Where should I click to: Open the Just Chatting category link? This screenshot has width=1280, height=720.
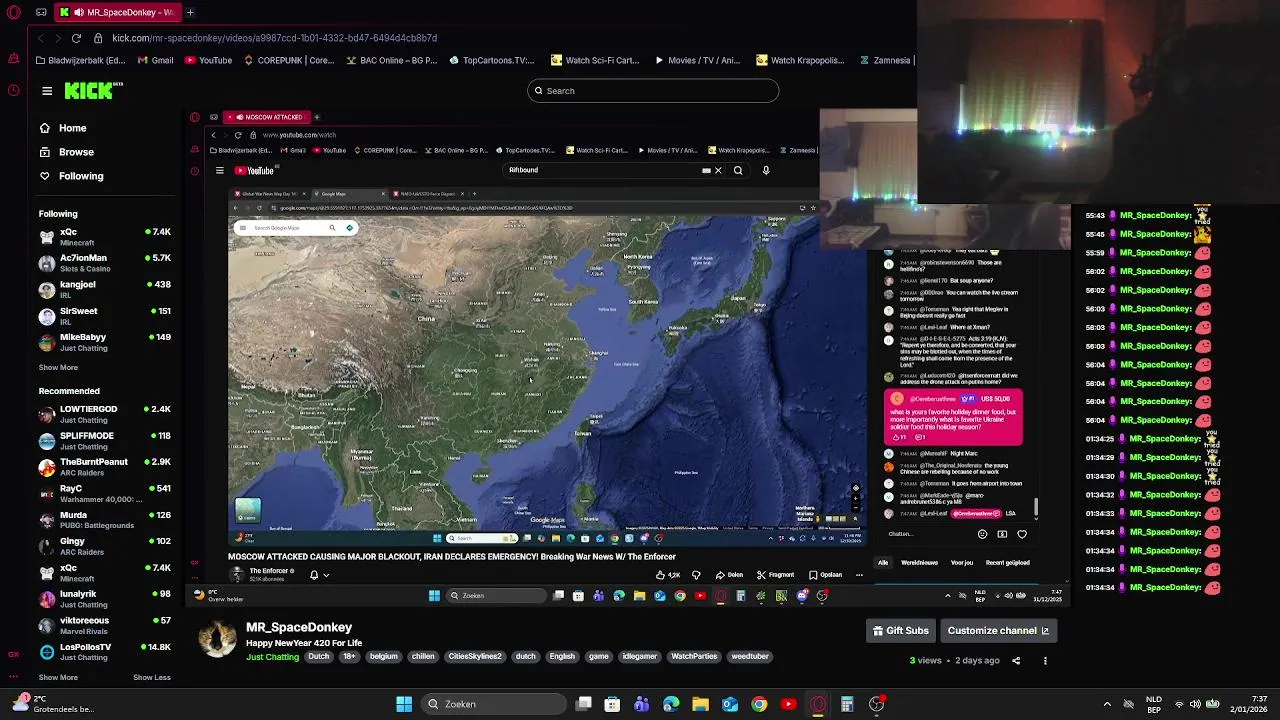tap(272, 657)
